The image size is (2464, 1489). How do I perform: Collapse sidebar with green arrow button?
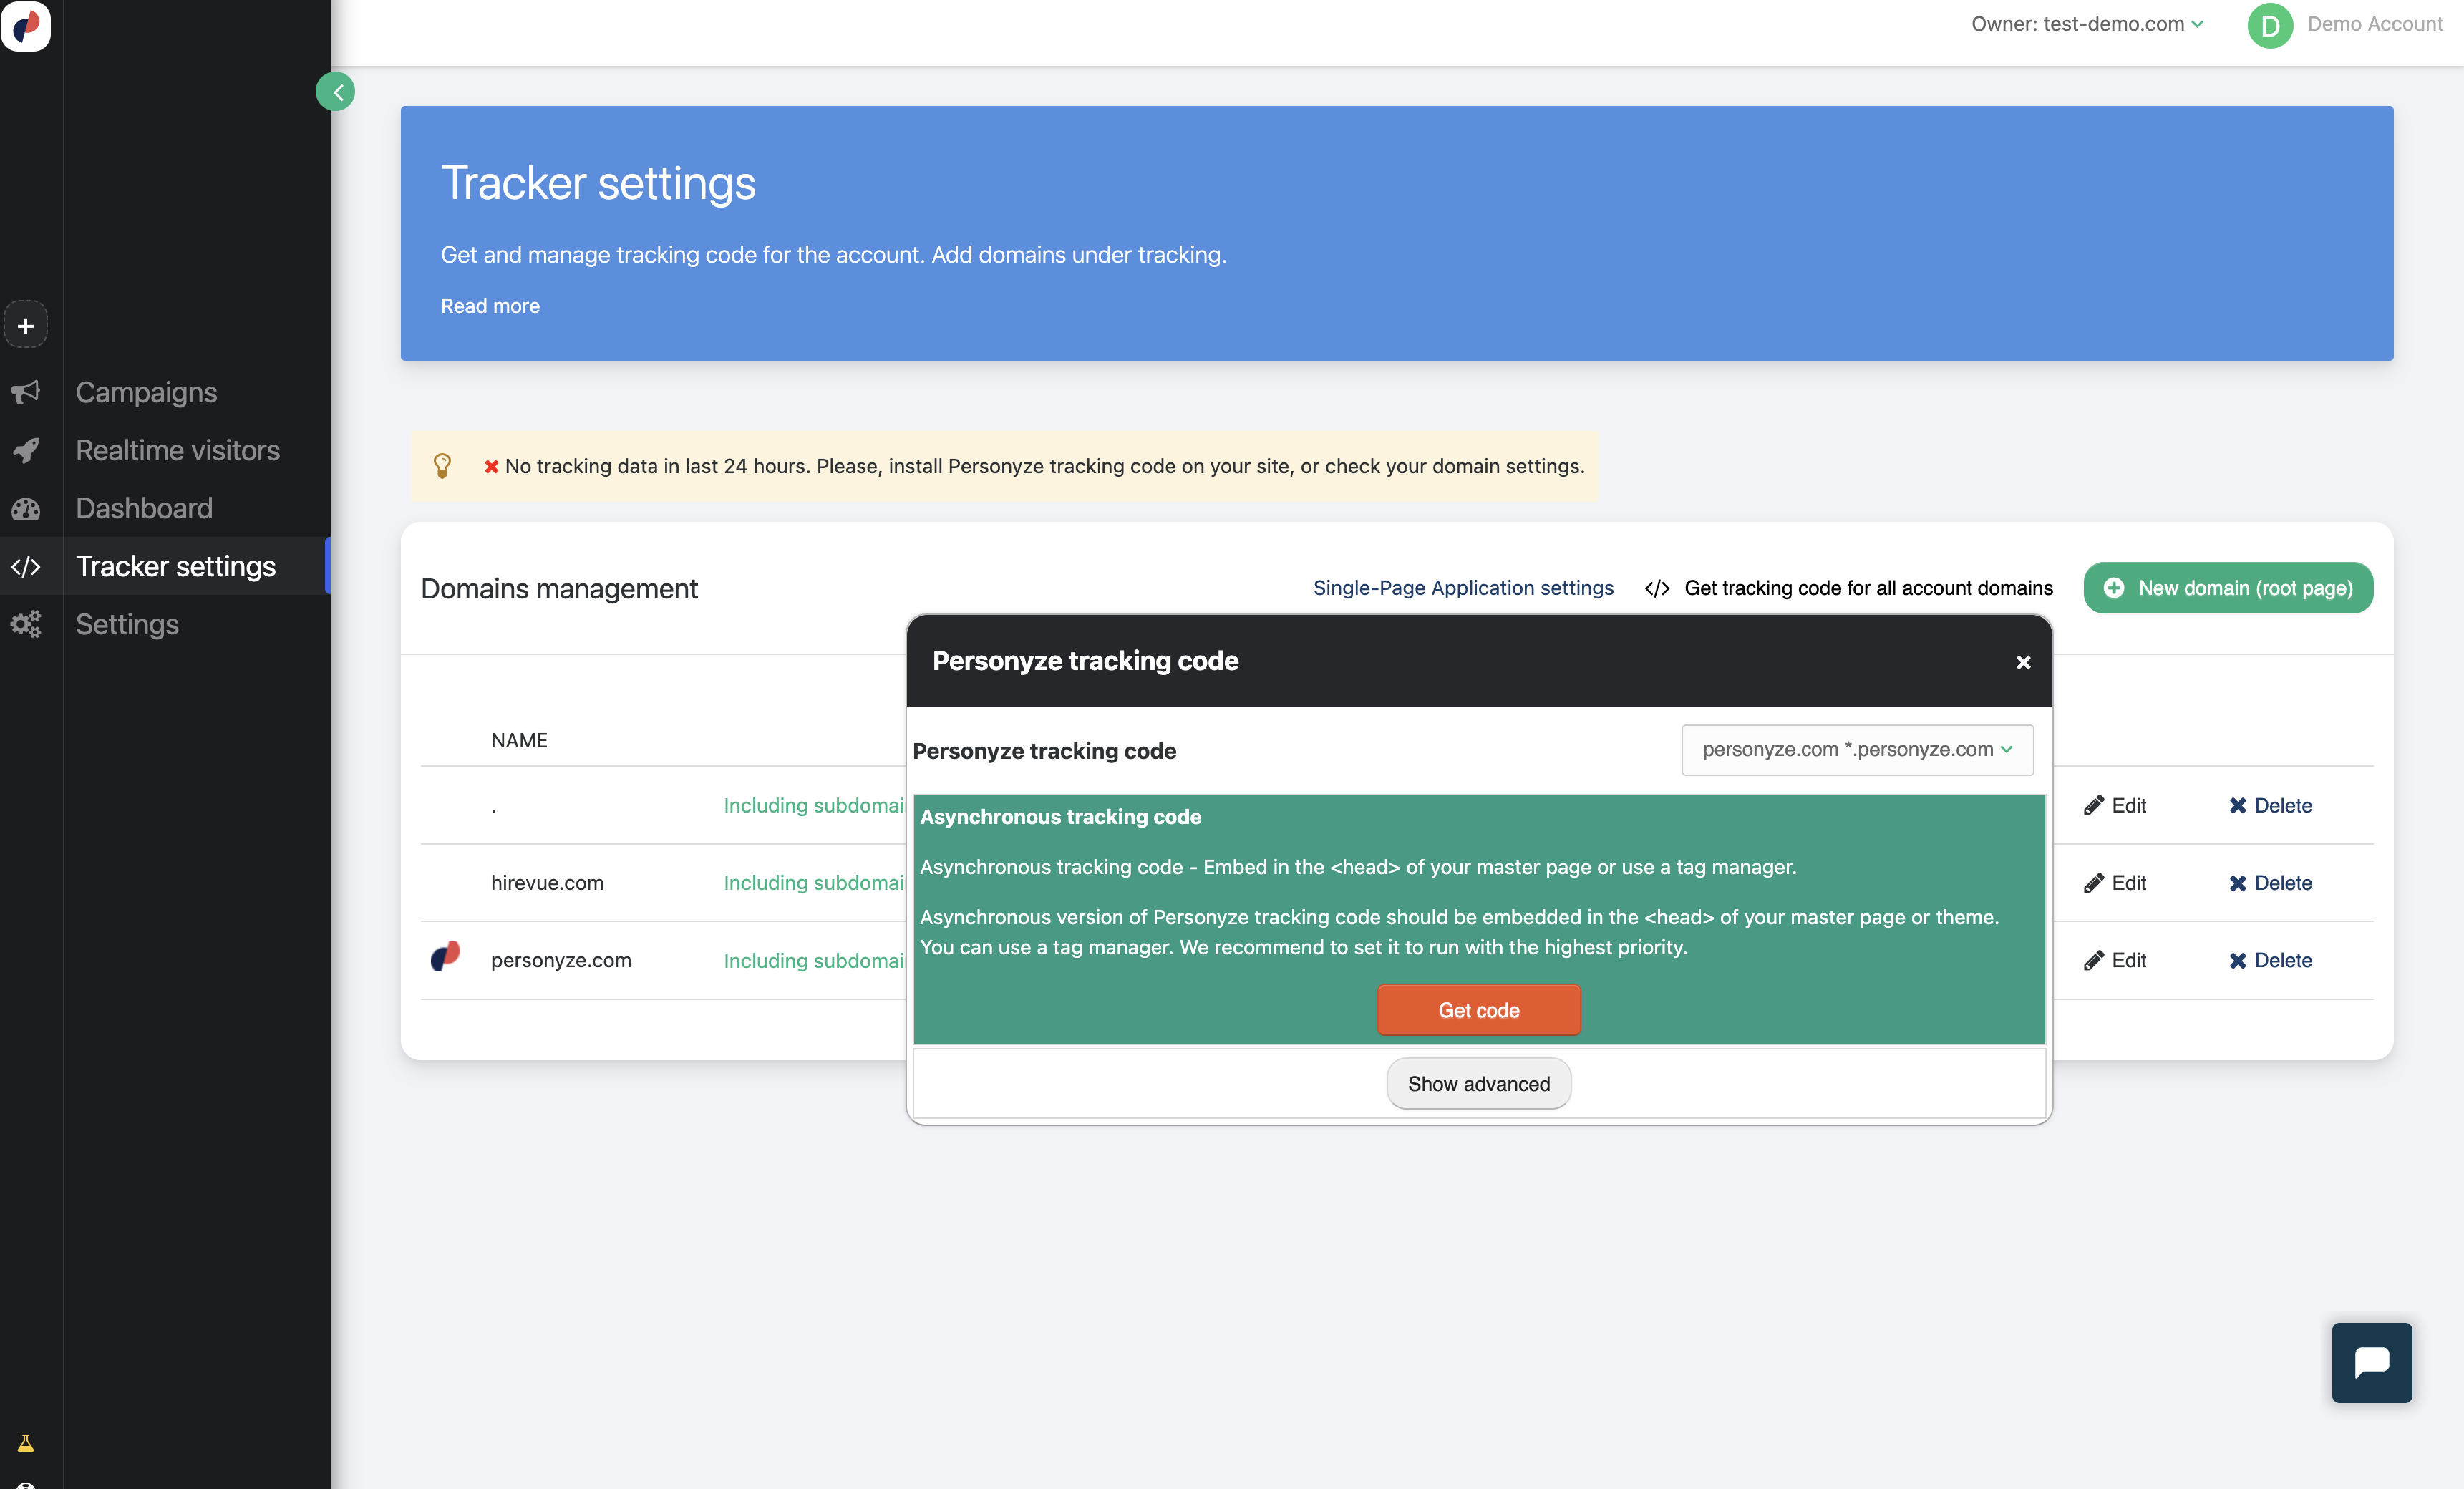pyautogui.click(x=336, y=92)
